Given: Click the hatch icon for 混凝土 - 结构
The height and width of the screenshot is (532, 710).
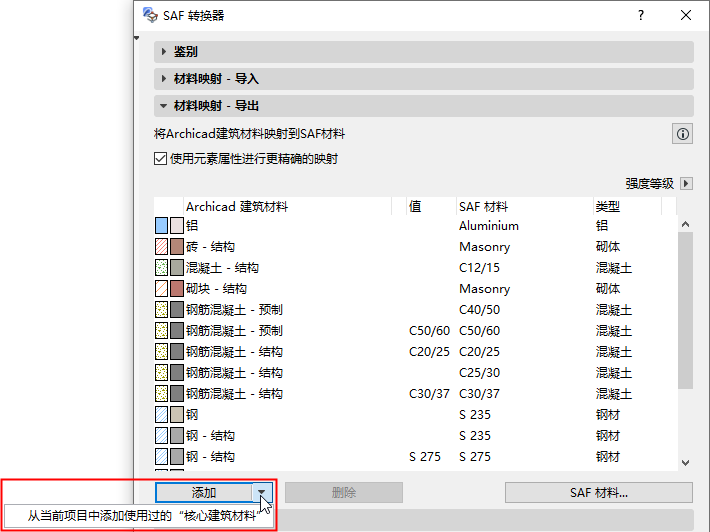Looking at the screenshot, I should point(161,268).
